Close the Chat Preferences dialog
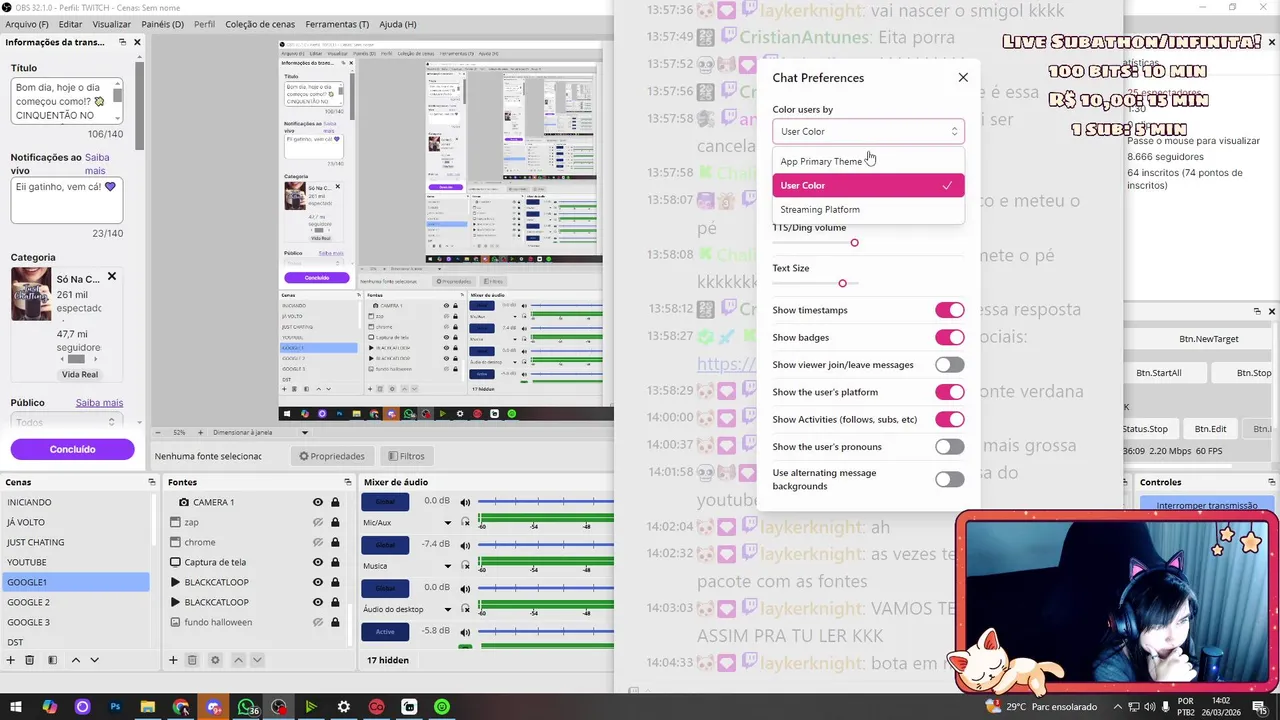1280x720 pixels. coord(963,77)
